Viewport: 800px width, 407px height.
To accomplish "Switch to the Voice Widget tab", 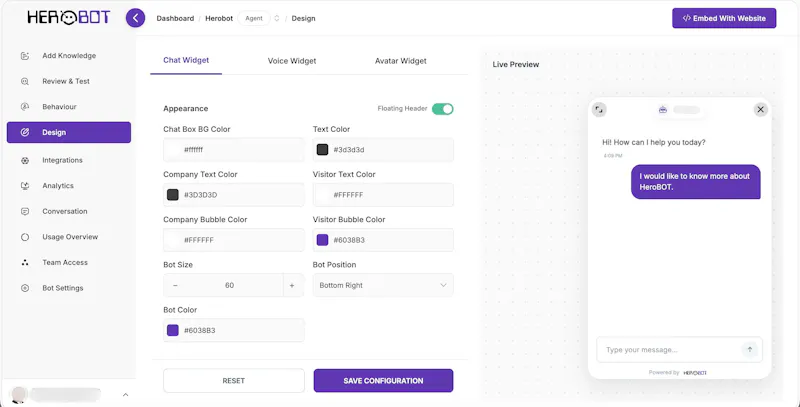I will click(x=292, y=61).
